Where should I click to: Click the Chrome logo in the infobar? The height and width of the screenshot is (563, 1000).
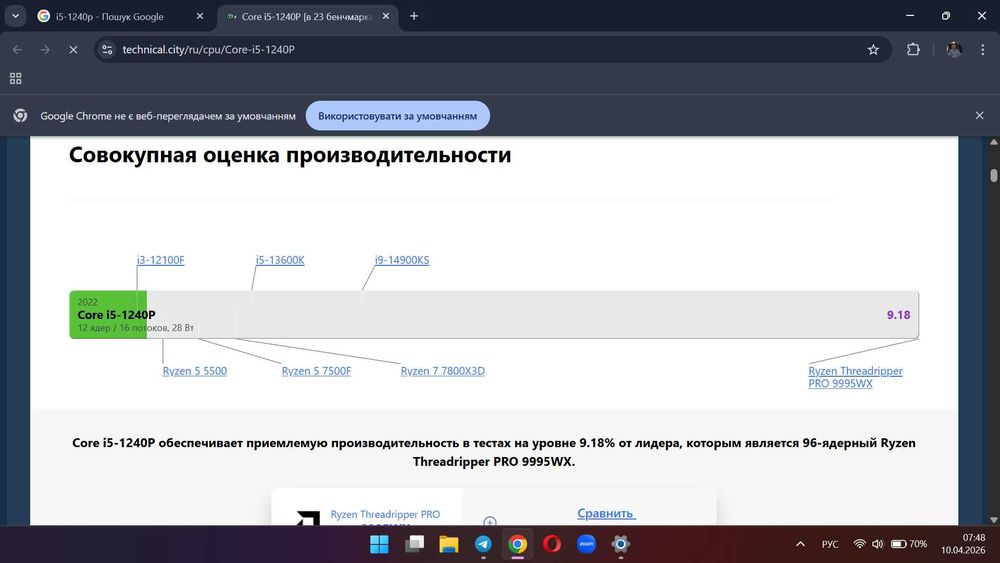pyautogui.click(x=20, y=115)
